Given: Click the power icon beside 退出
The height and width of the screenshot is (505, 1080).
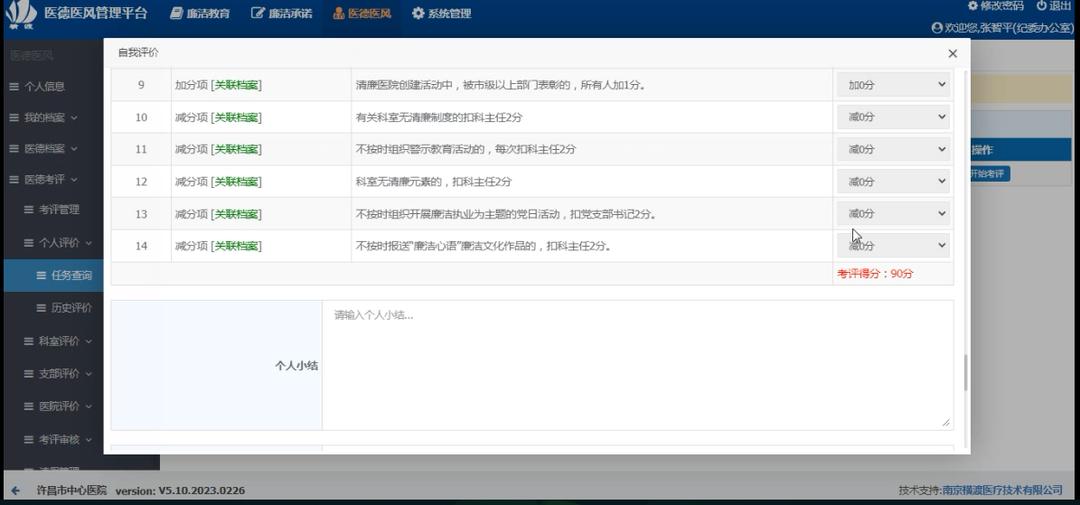Looking at the screenshot, I should (x=1041, y=6).
